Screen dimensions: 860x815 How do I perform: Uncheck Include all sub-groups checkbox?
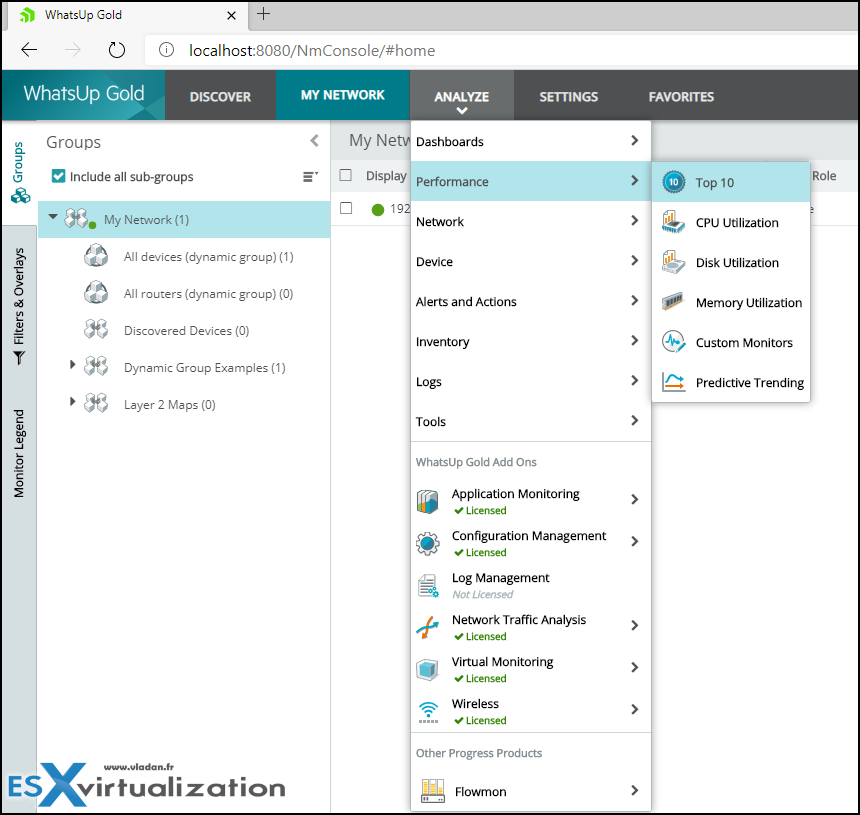pyautogui.click(x=58, y=176)
